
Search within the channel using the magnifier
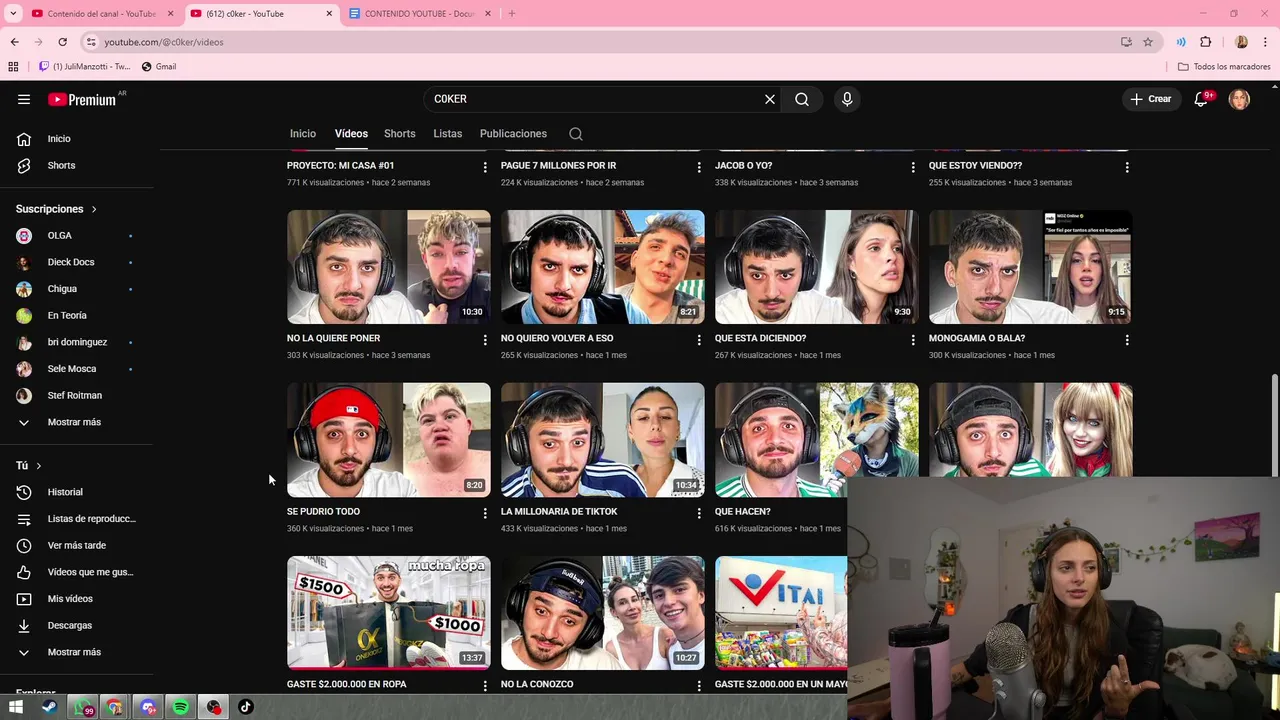576,134
